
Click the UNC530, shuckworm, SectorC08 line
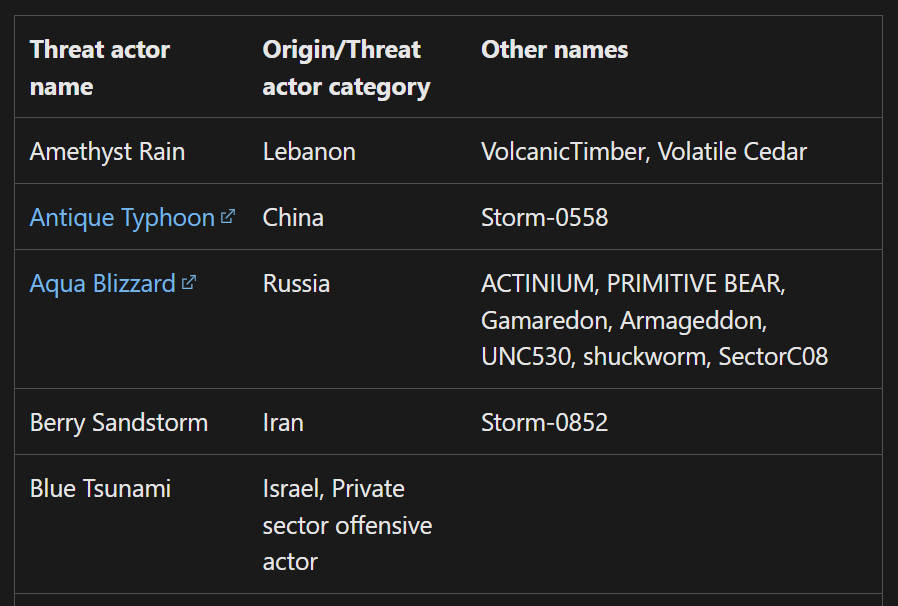pos(655,357)
